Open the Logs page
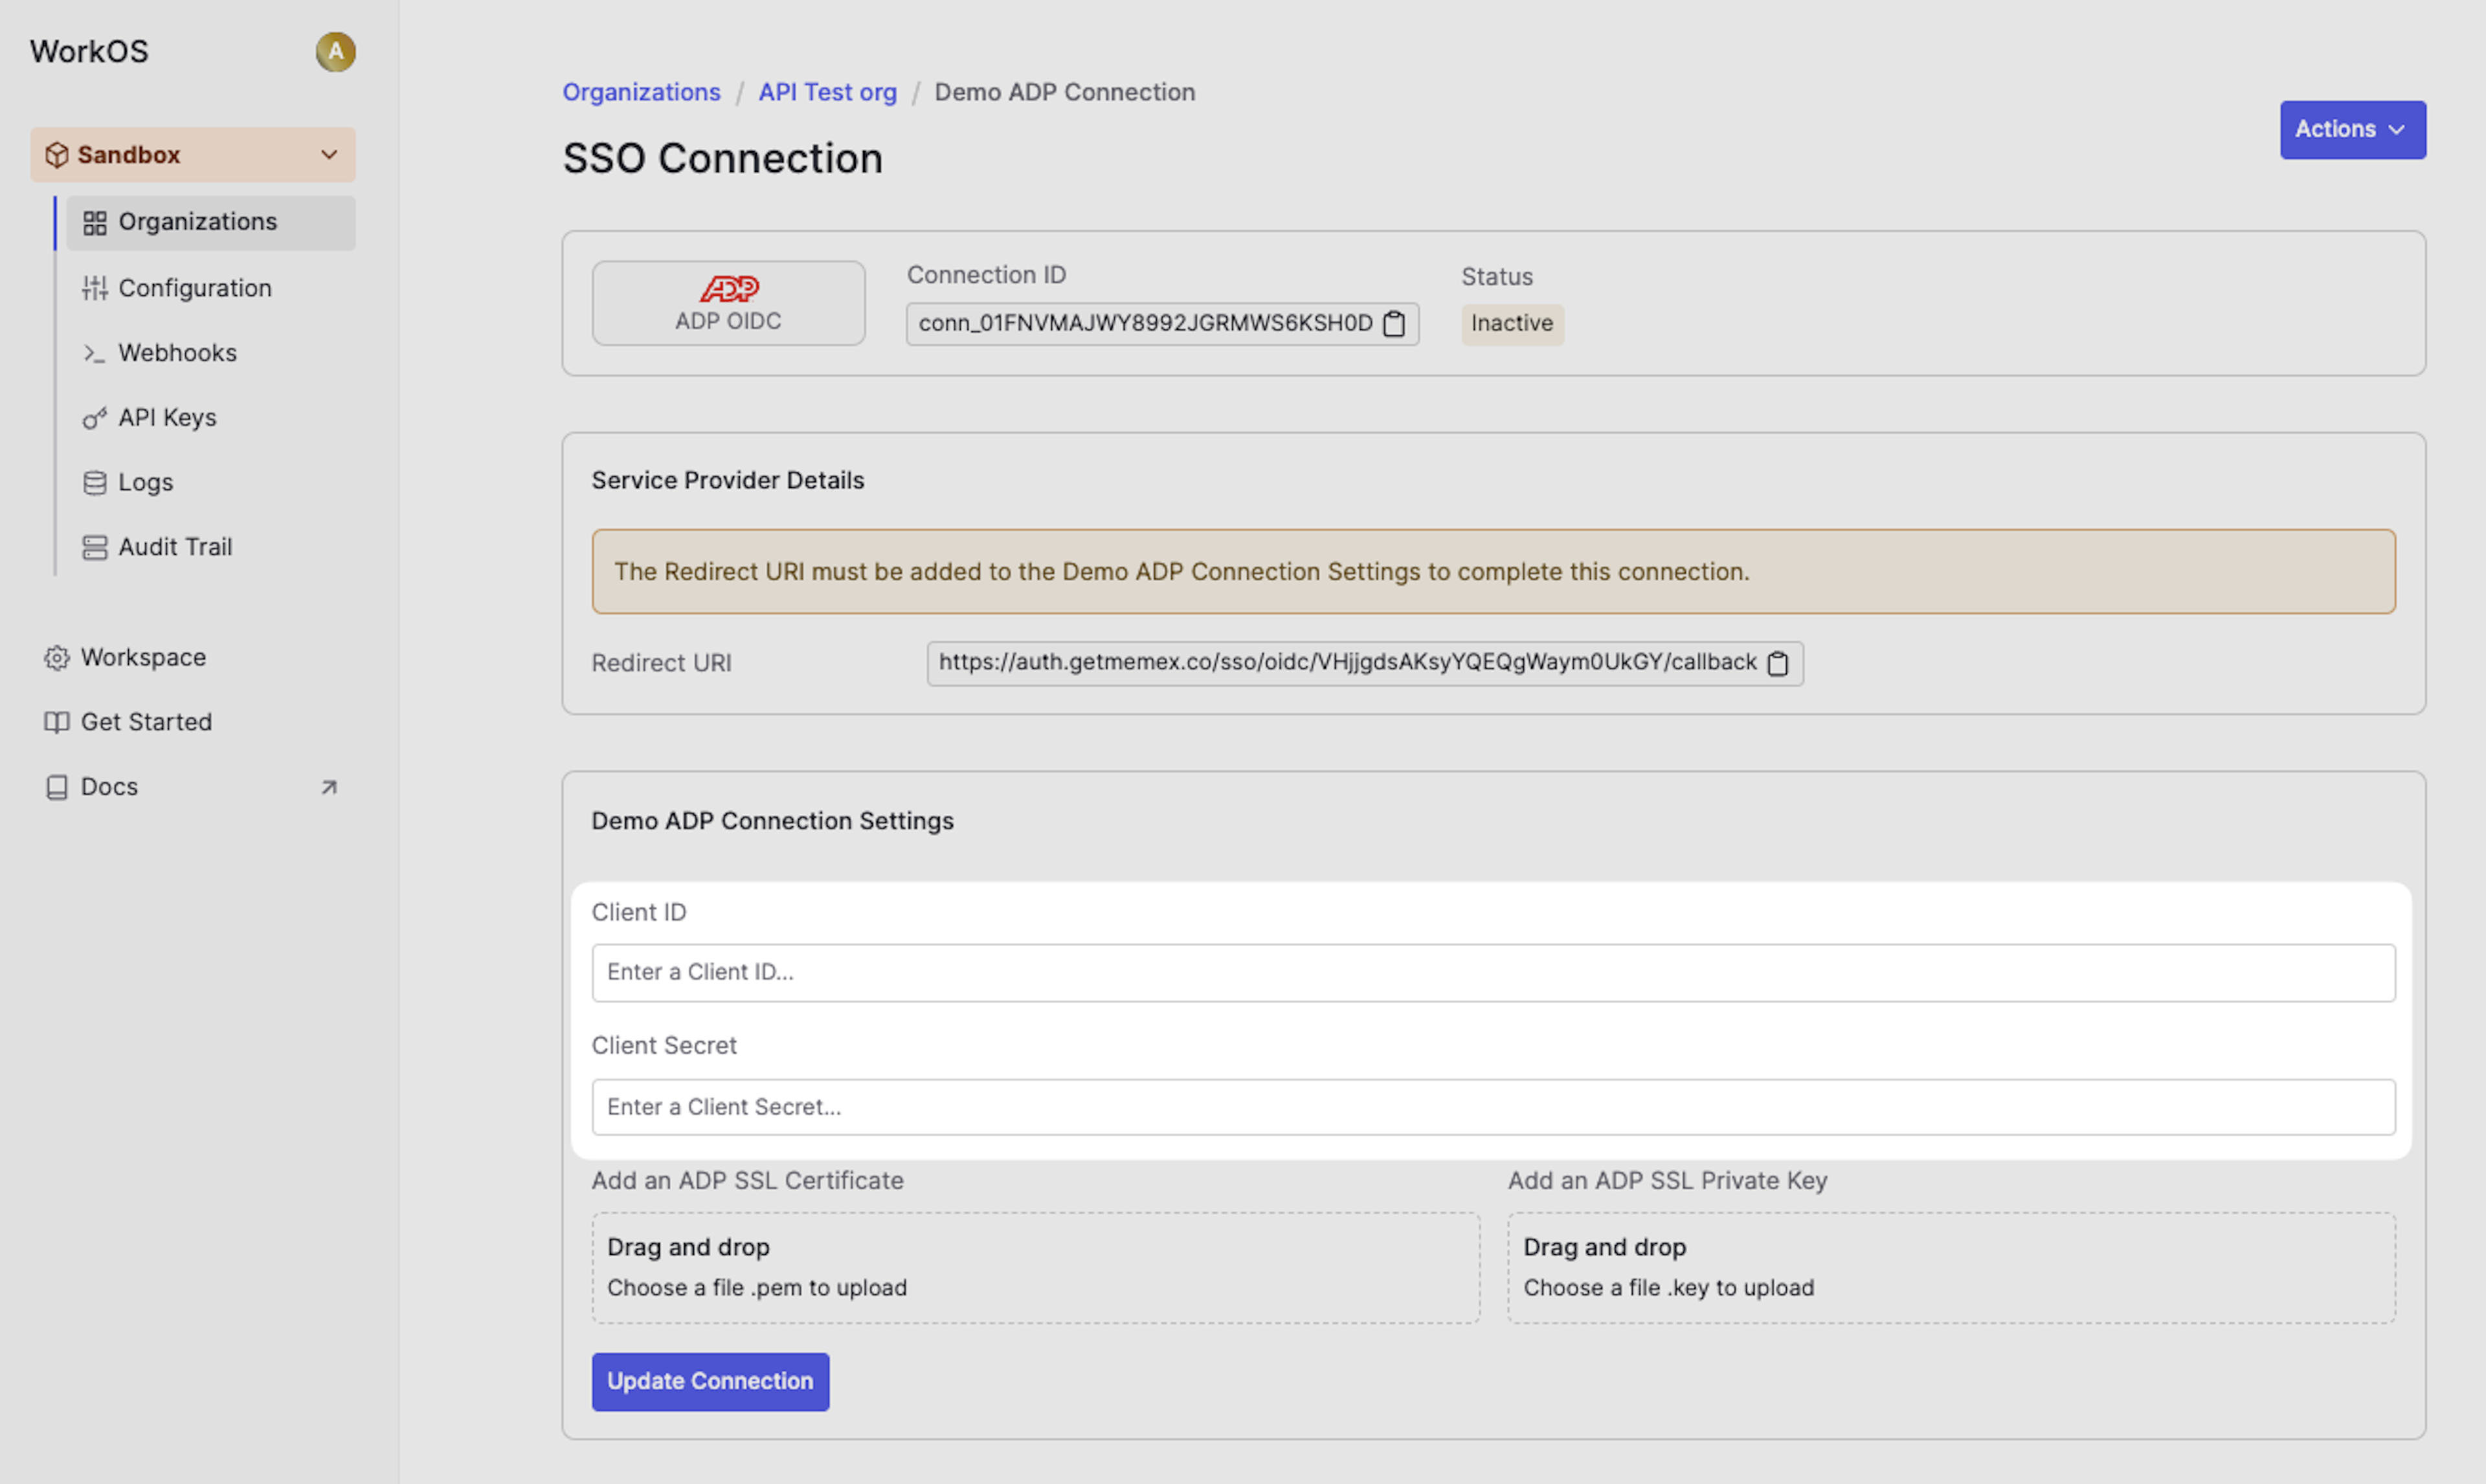Viewport: 2486px width, 1484px height. [x=145, y=483]
